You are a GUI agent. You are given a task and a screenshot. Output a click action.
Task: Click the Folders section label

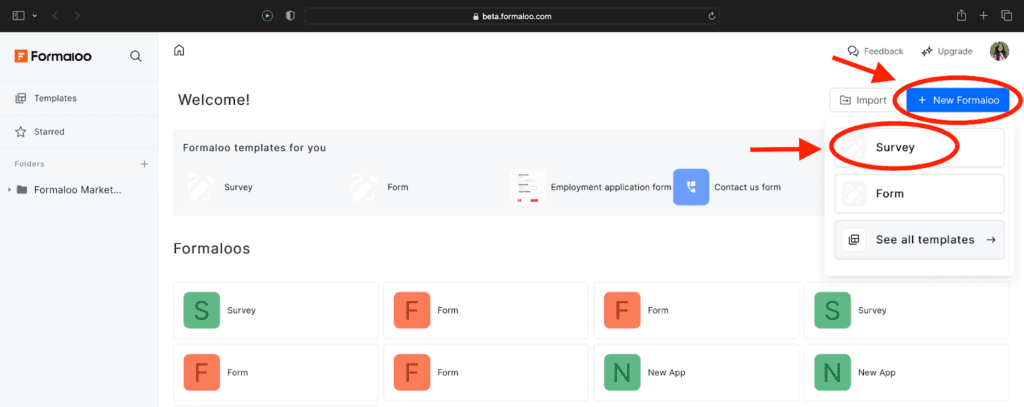pyautogui.click(x=29, y=164)
